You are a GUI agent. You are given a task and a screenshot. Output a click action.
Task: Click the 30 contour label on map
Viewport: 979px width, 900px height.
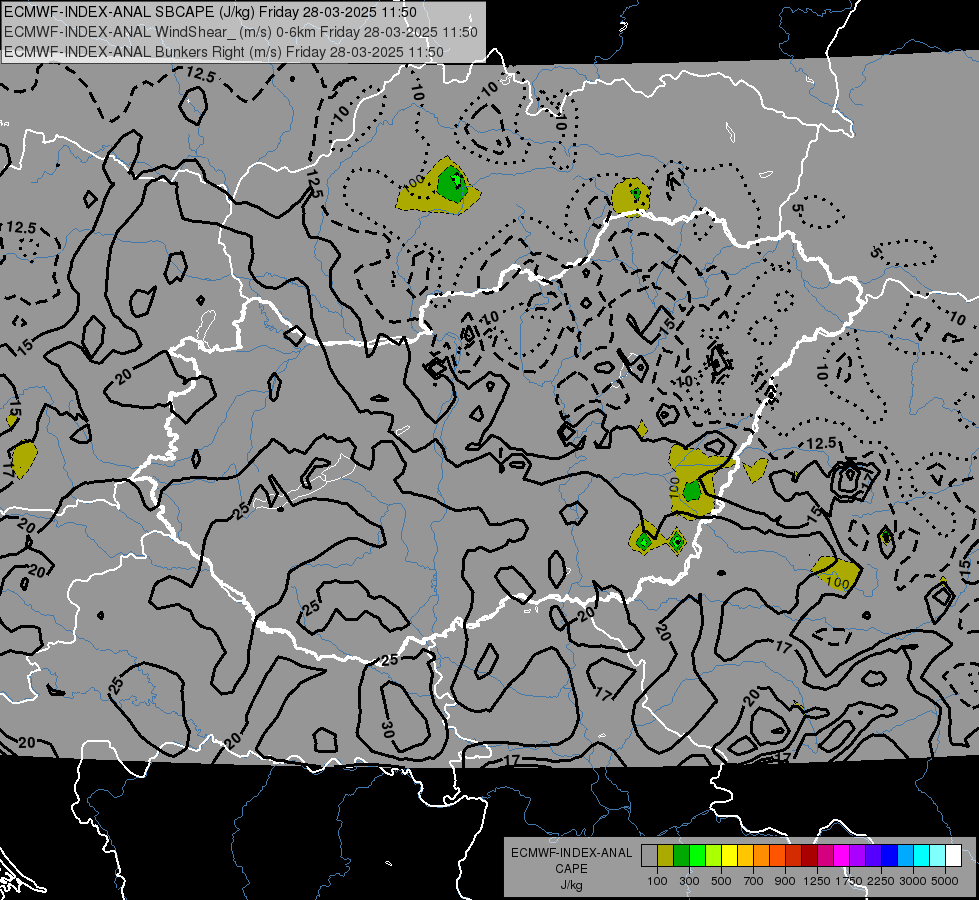(387, 728)
